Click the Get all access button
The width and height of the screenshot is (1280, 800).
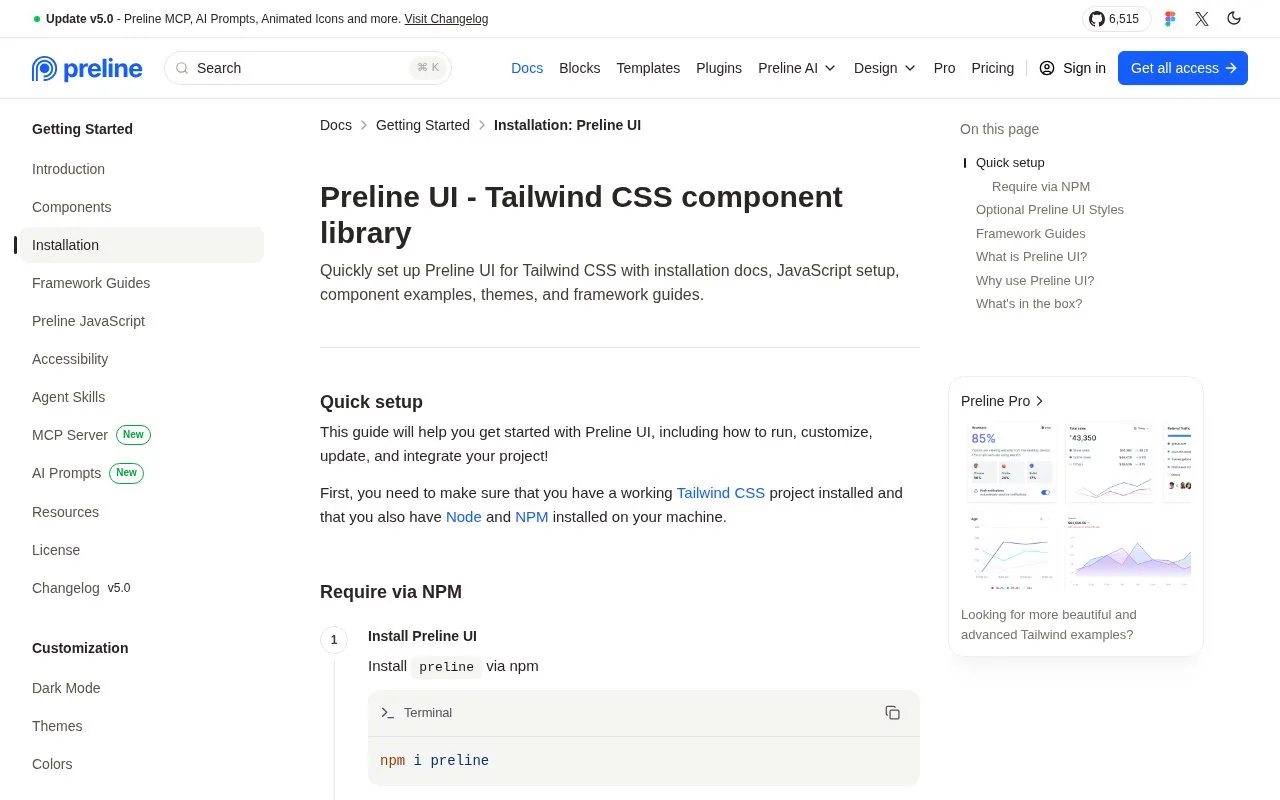[x=1183, y=68]
